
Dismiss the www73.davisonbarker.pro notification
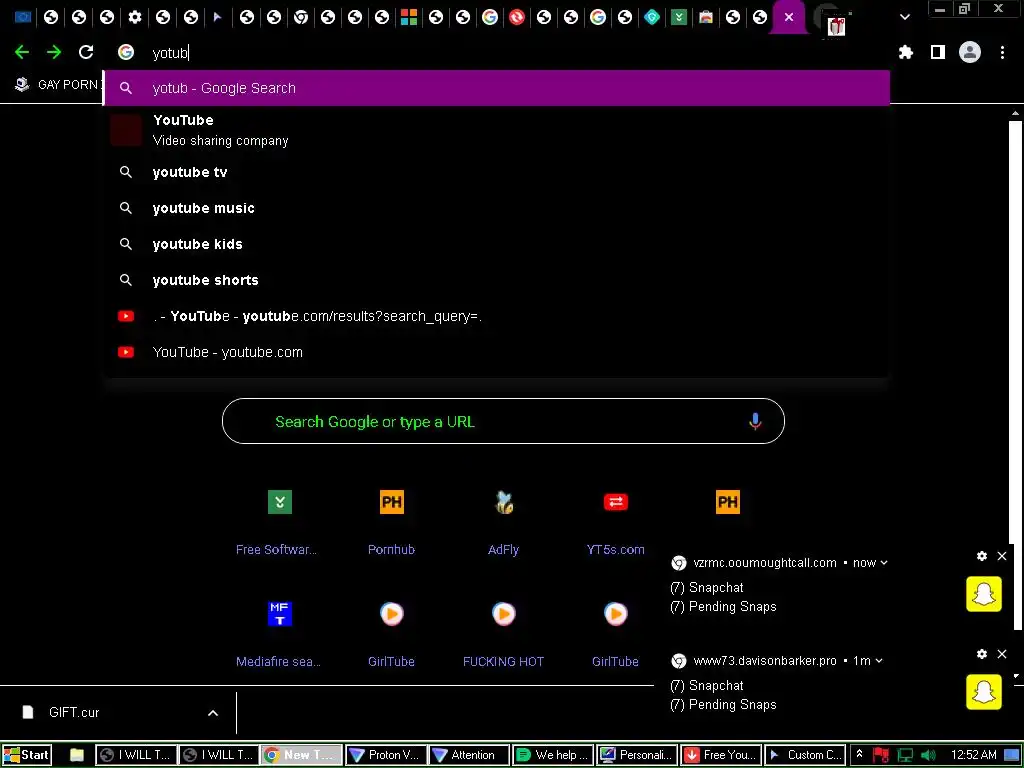1002,654
